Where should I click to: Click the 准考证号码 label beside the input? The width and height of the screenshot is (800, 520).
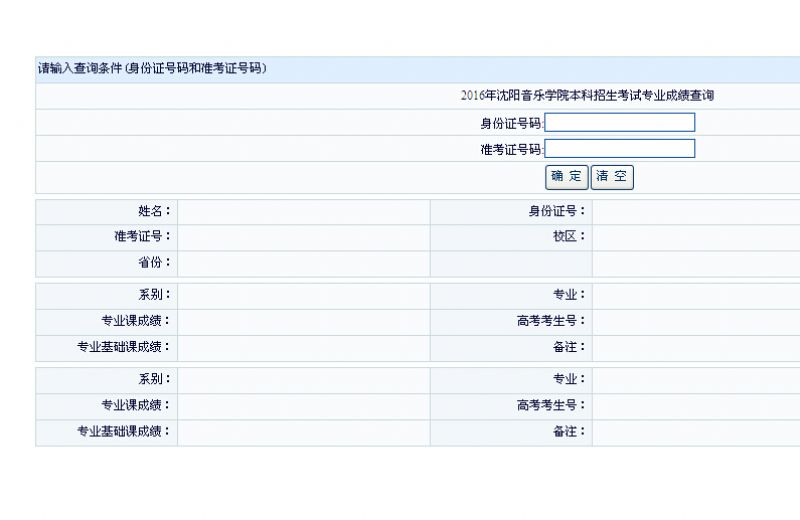pos(510,150)
